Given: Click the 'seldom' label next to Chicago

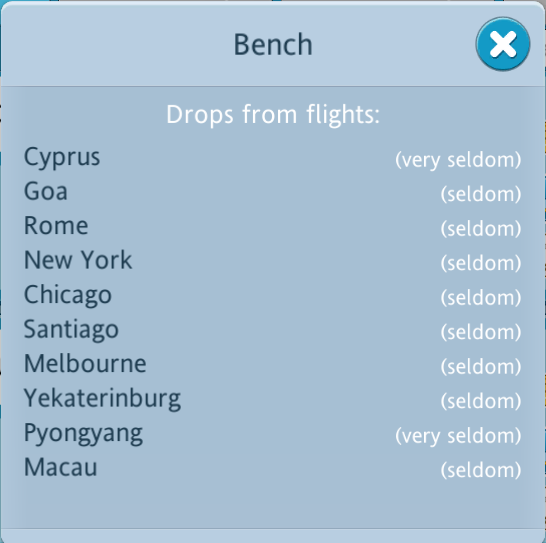Looking at the screenshot, I should [481, 297].
